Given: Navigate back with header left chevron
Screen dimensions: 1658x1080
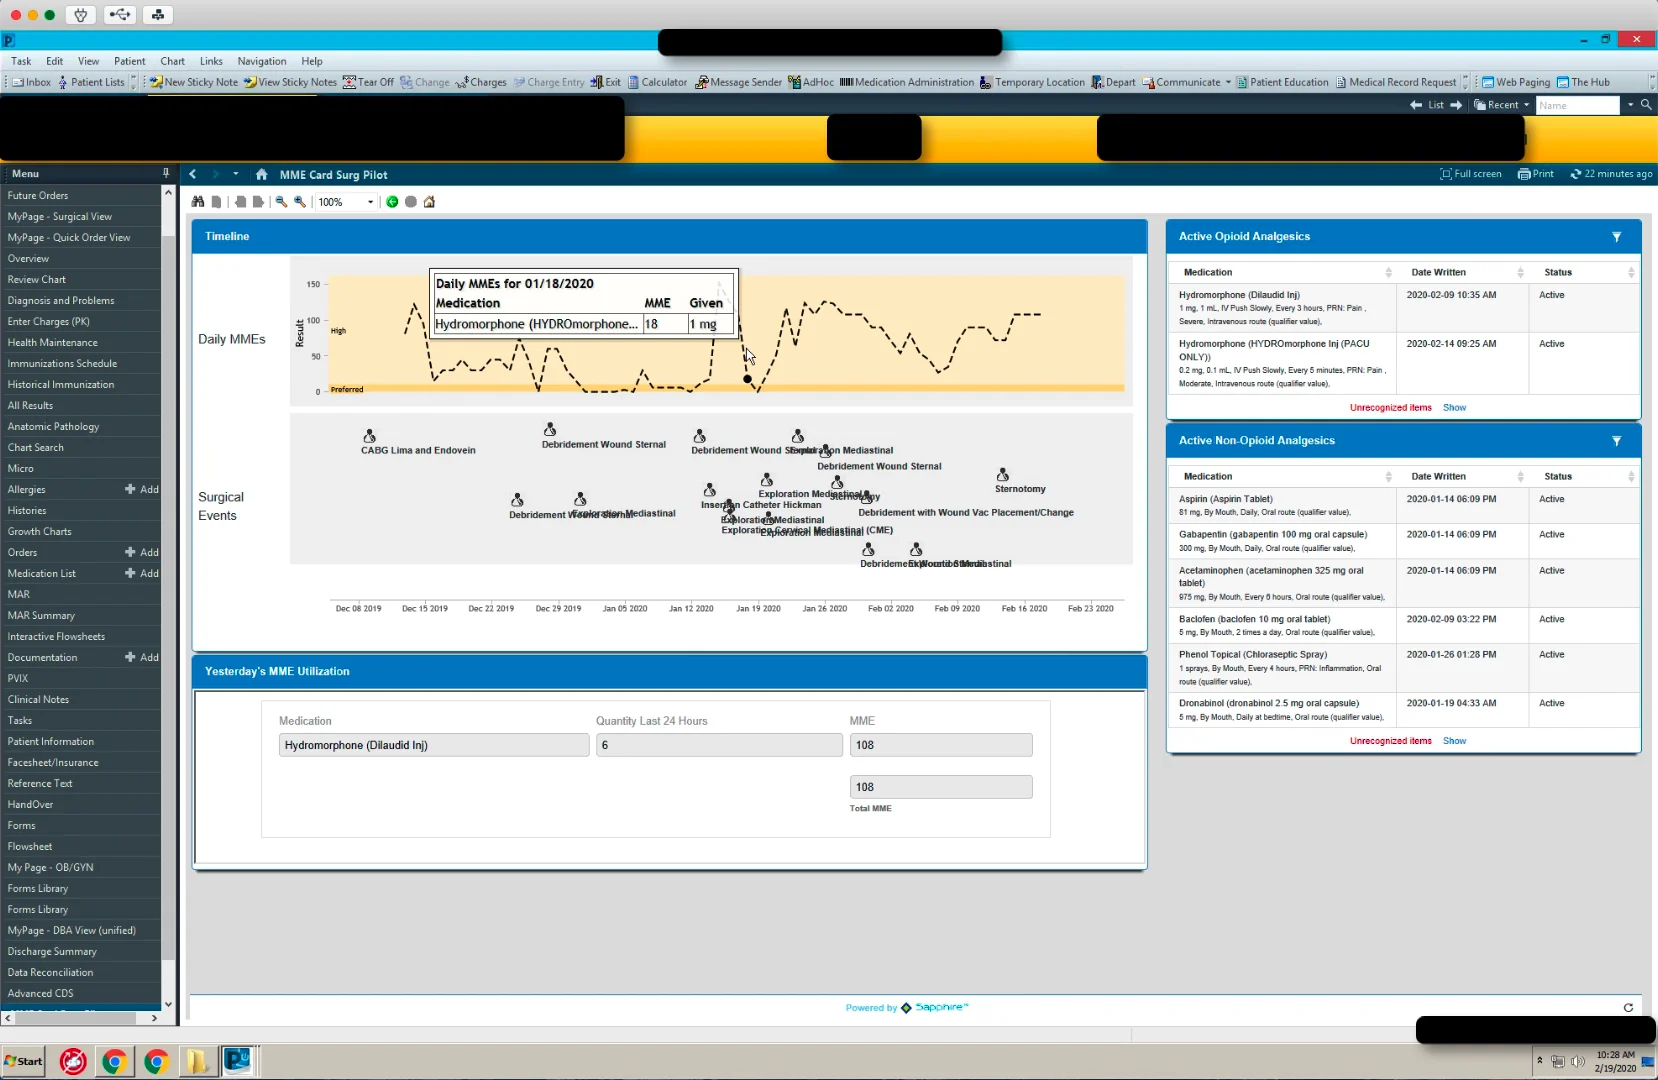Looking at the screenshot, I should pyautogui.click(x=193, y=174).
